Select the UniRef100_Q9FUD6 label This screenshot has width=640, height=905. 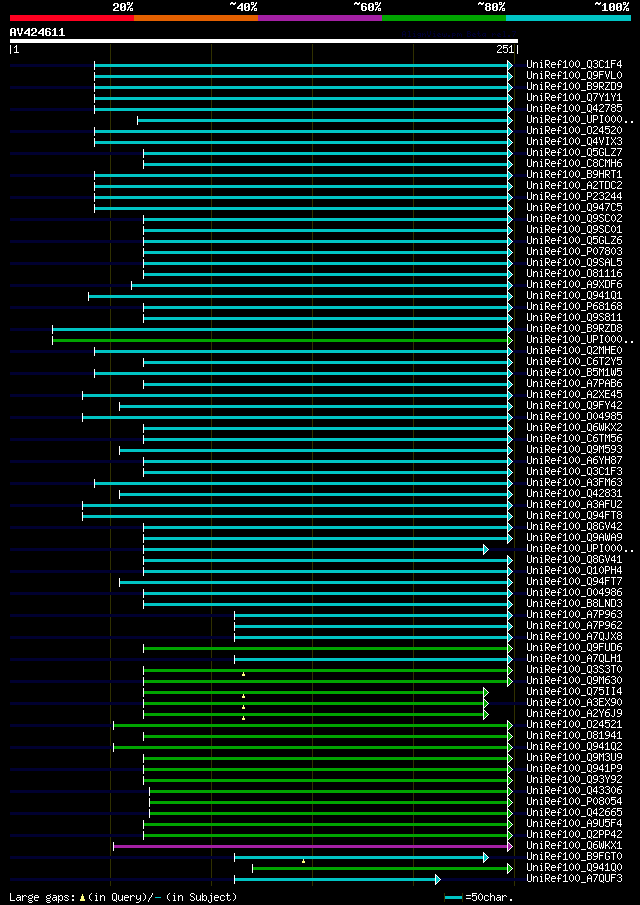point(574,648)
